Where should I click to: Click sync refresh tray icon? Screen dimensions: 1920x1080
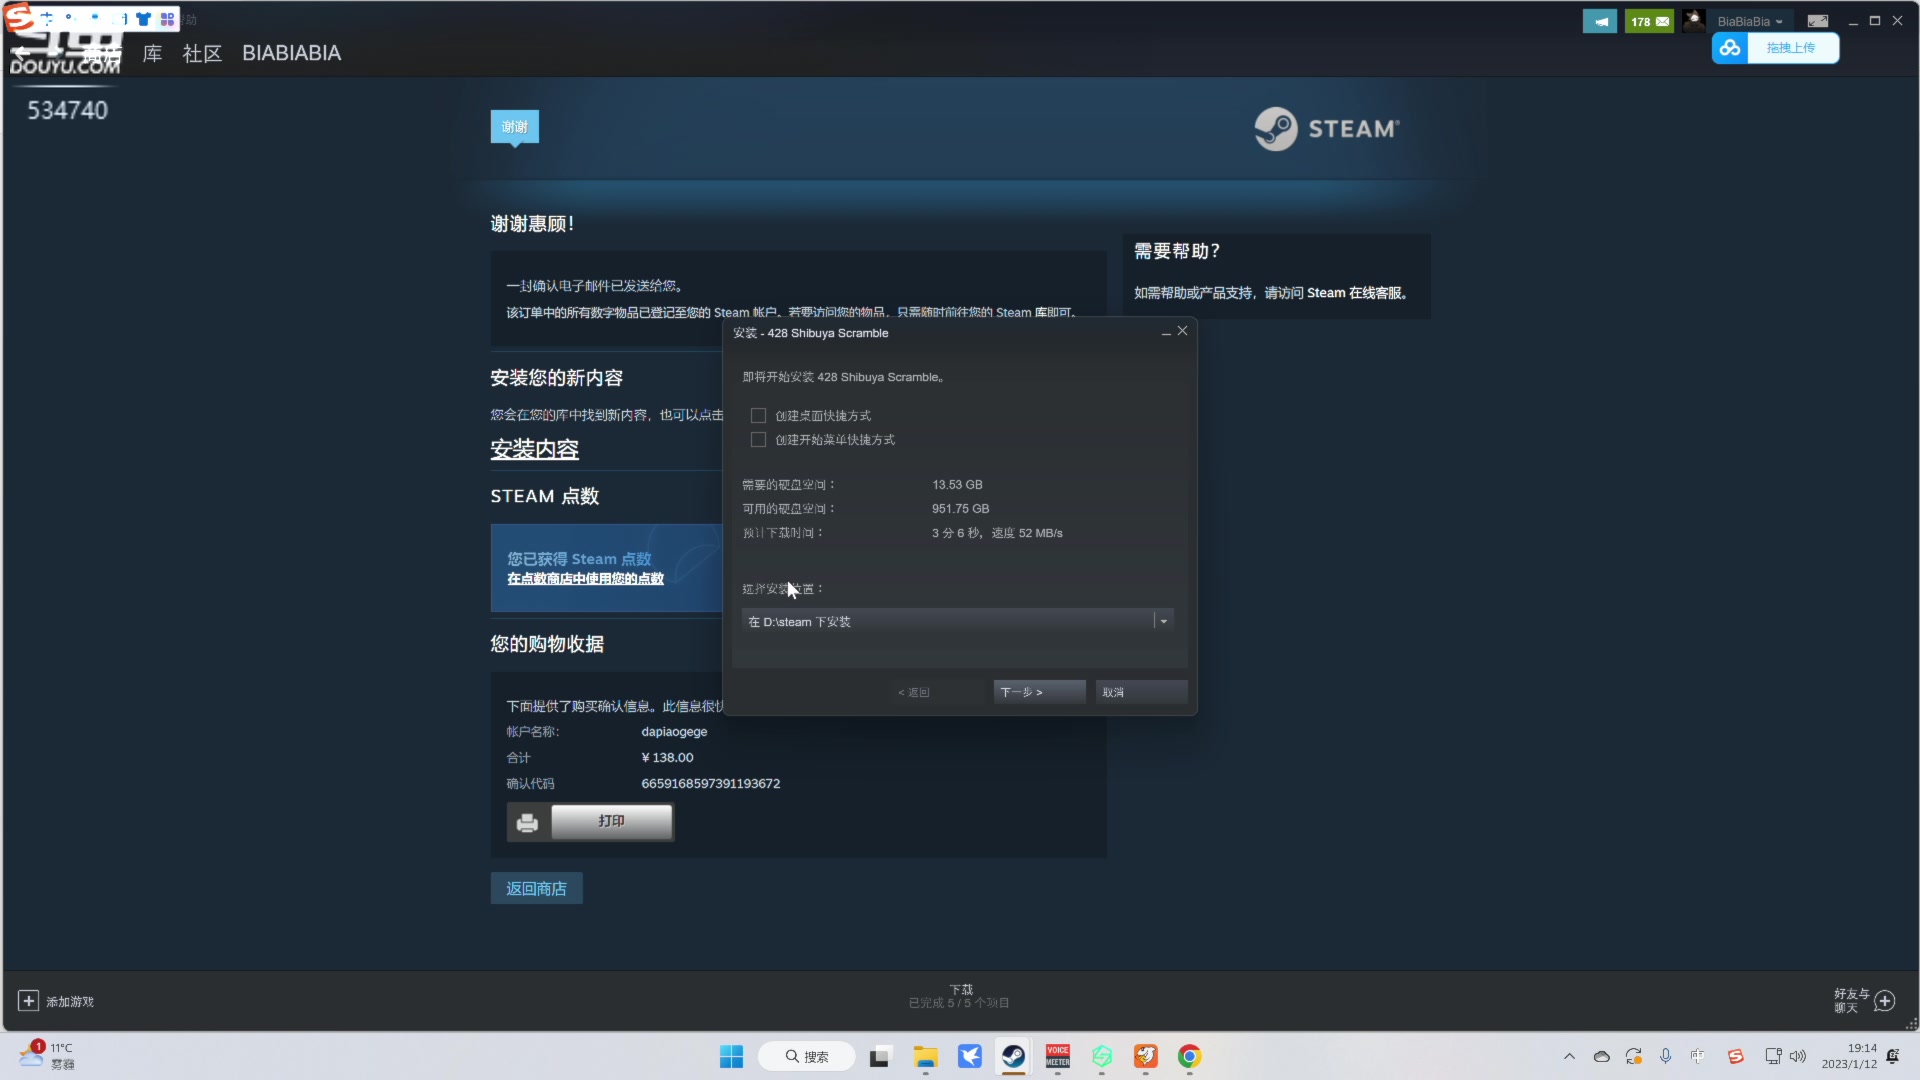pos(1634,1057)
